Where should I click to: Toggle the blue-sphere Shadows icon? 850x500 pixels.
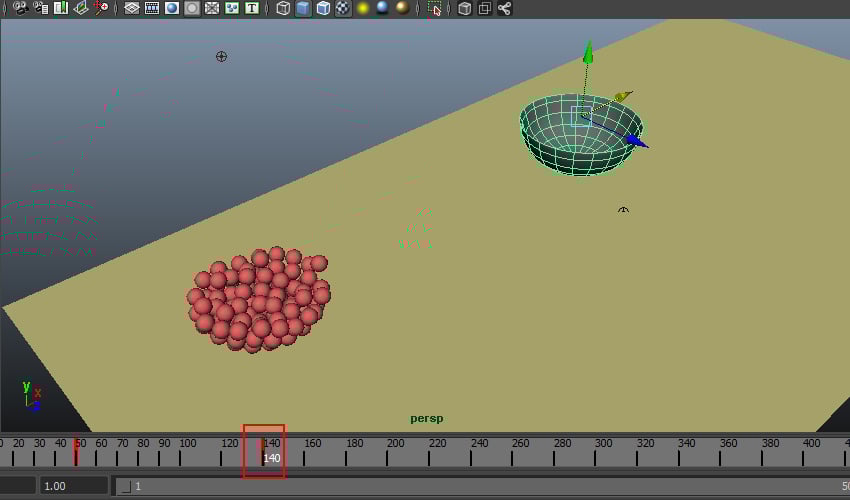[383, 8]
